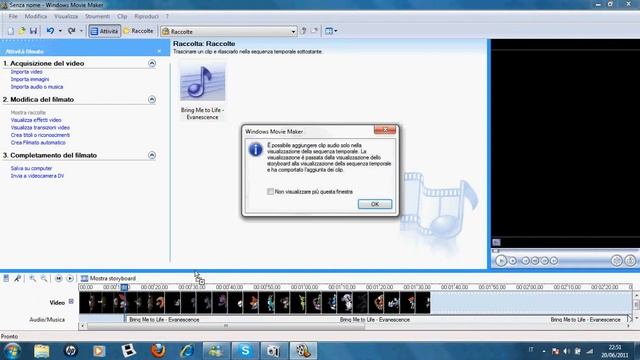Viewport: 640px width, 360px height.
Task: Go up one level icon
Action: click(x=304, y=31)
